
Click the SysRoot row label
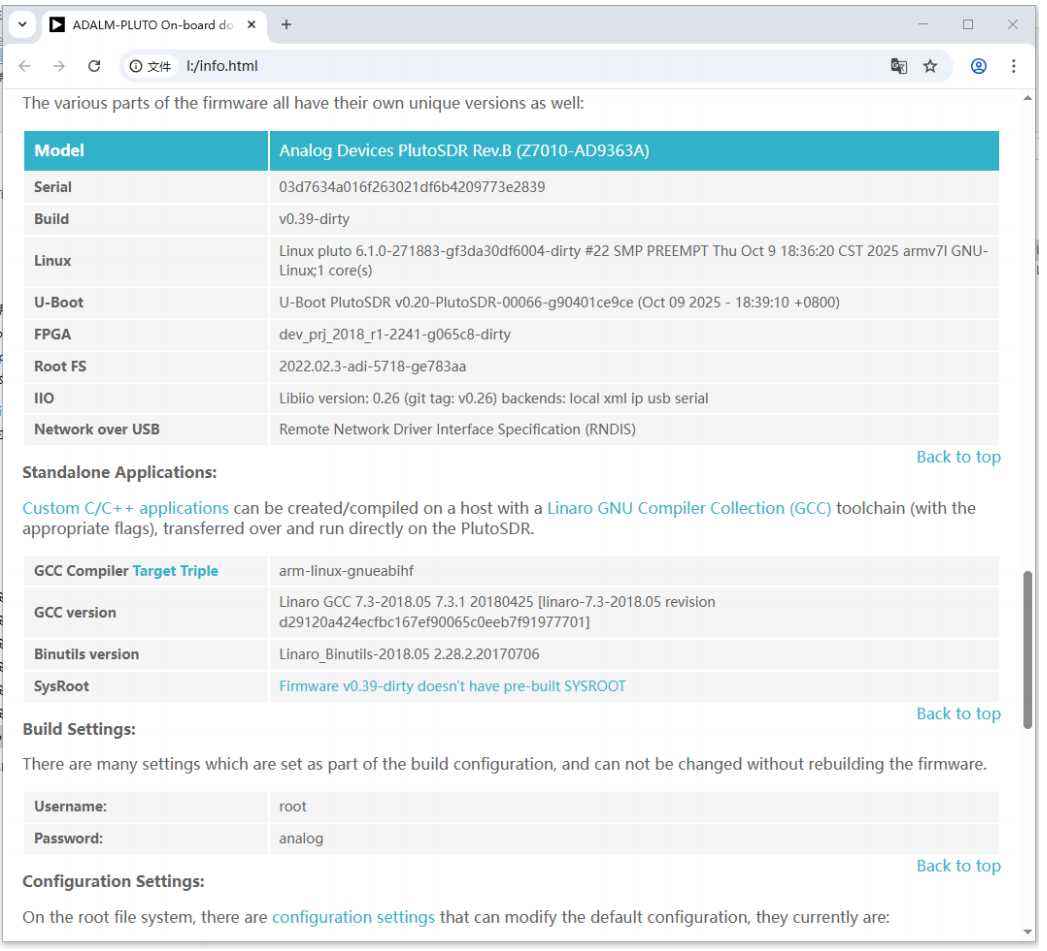pyautogui.click(x=61, y=687)
